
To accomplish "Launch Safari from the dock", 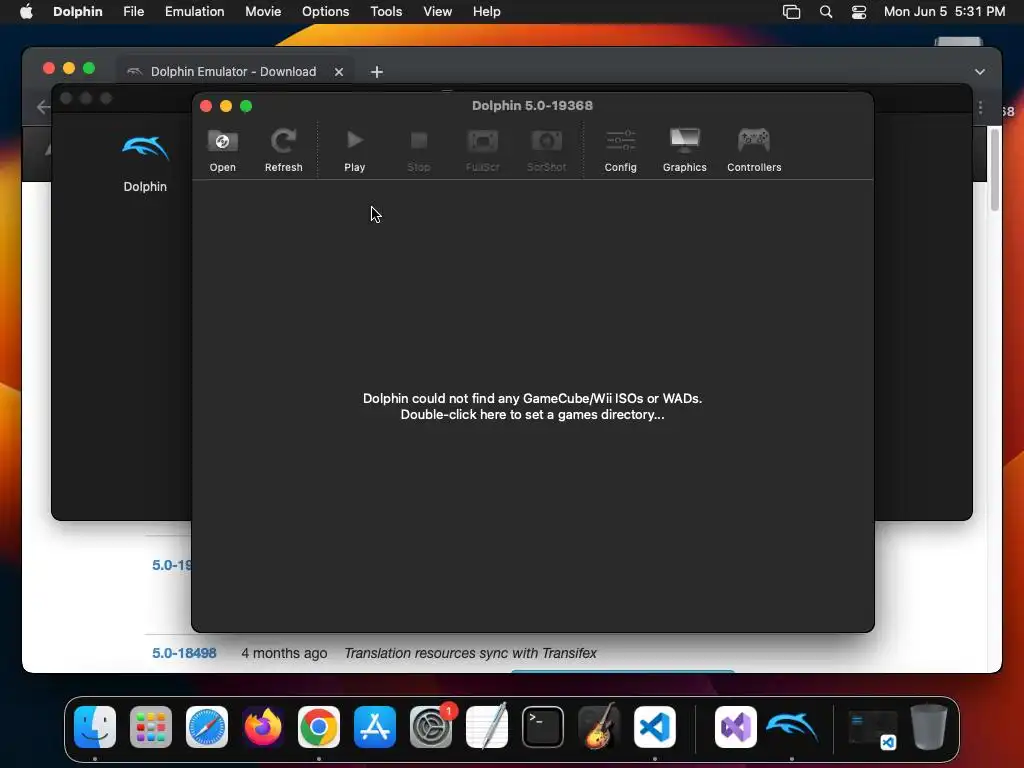I will 207,727.
